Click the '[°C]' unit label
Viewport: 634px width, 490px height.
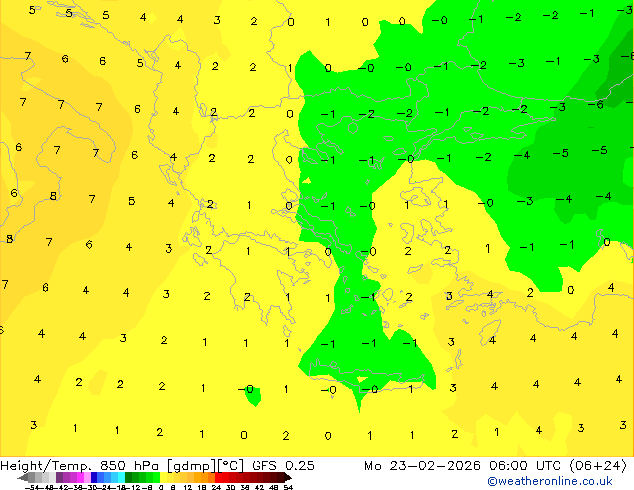[x=230, y=466]
